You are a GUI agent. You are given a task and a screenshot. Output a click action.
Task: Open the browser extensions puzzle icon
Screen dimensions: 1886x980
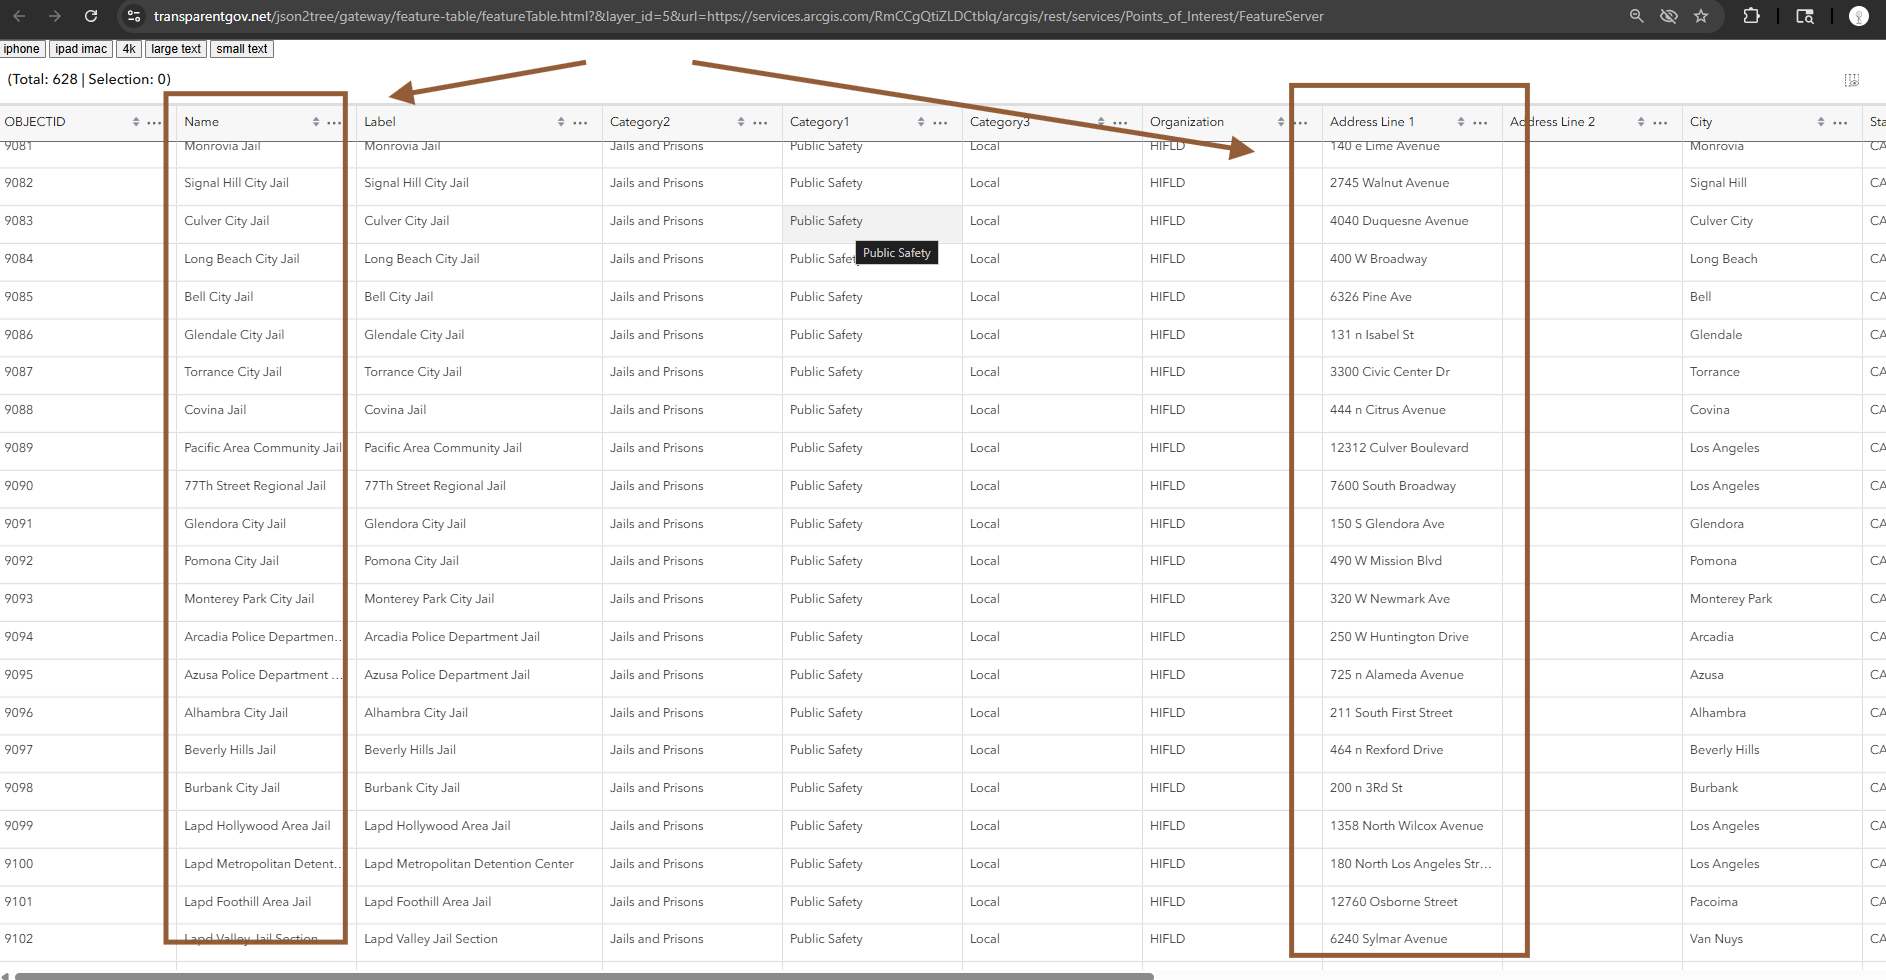tap(1751, 16)
